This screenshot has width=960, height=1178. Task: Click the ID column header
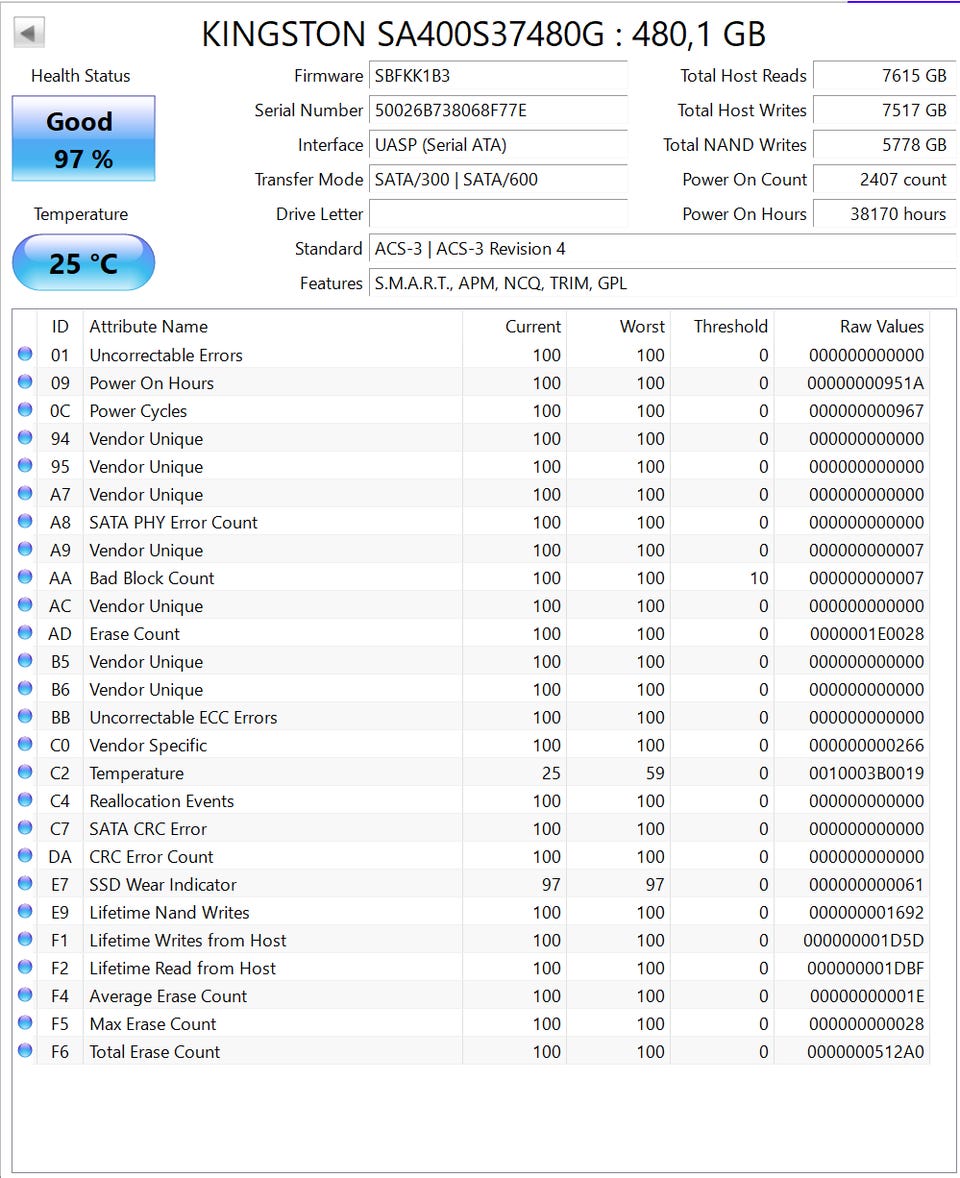(x=60, y=327)
